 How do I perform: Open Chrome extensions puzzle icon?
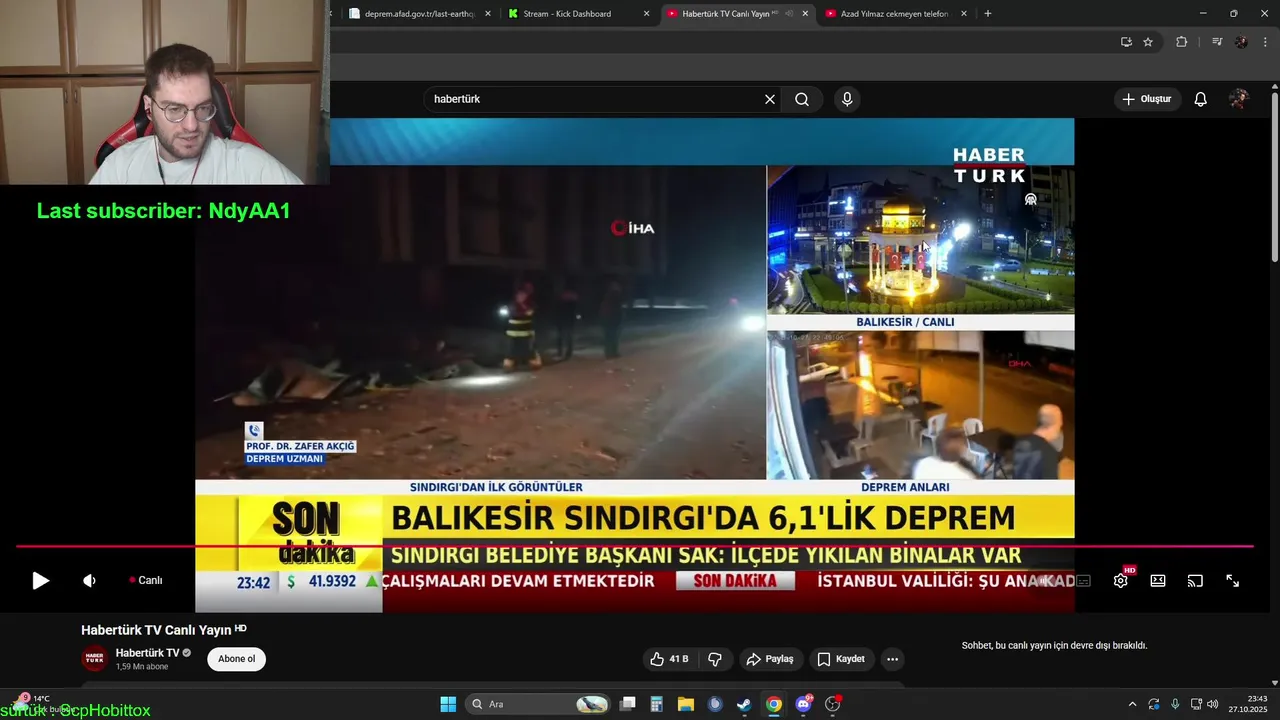[1182, 42]
